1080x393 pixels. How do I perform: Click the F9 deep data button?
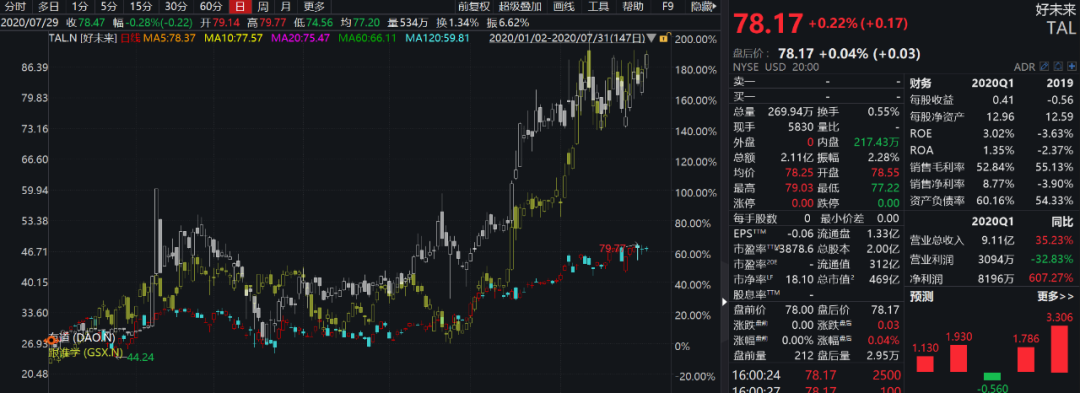click(667, 7)
